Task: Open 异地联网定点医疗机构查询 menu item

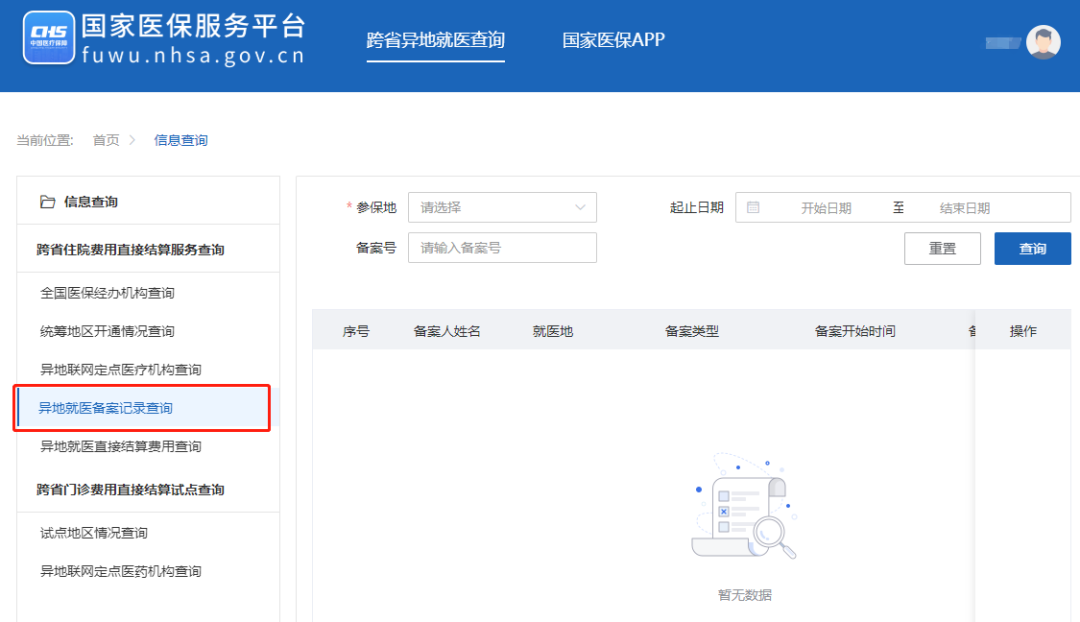Action: click(x=120, y=370)
